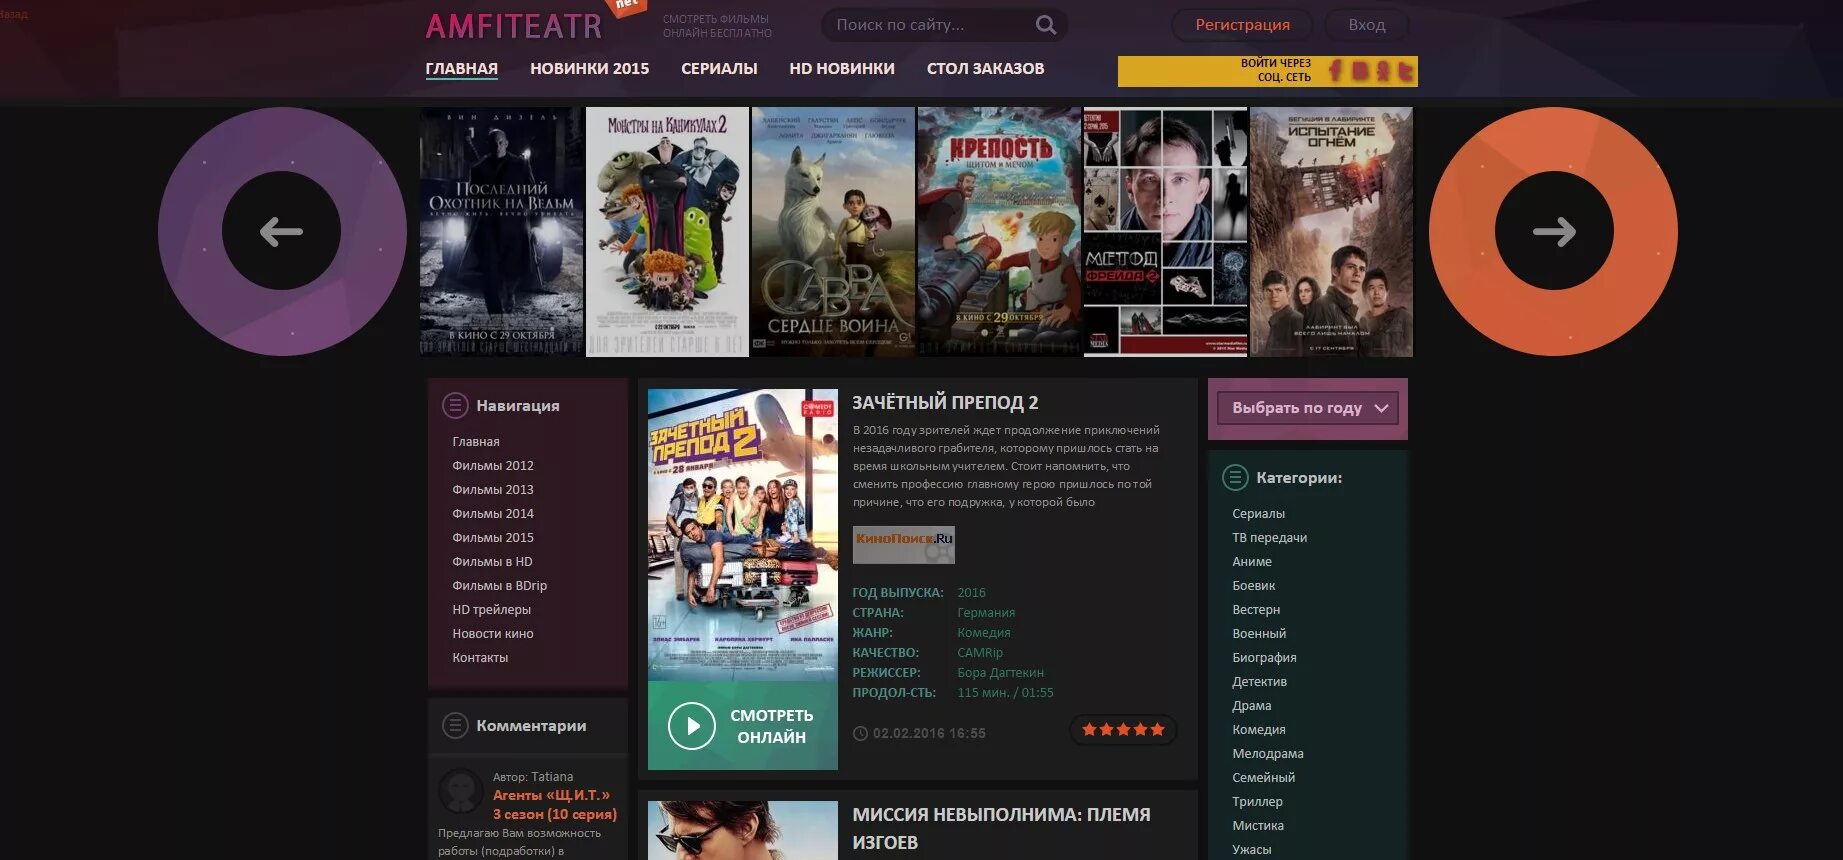1843x860 pixels.
Task: Open МИССИЯ НЕВЫПОЛНИМА: ПЛЕМЯ ИЗГОЕВ title
Action: tap(1001, 828)
